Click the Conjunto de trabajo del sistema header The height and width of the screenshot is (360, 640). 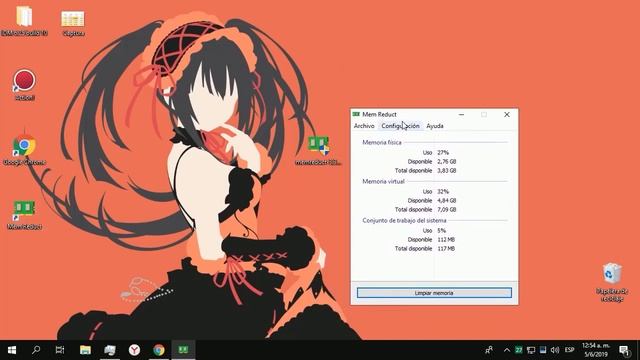404,220
